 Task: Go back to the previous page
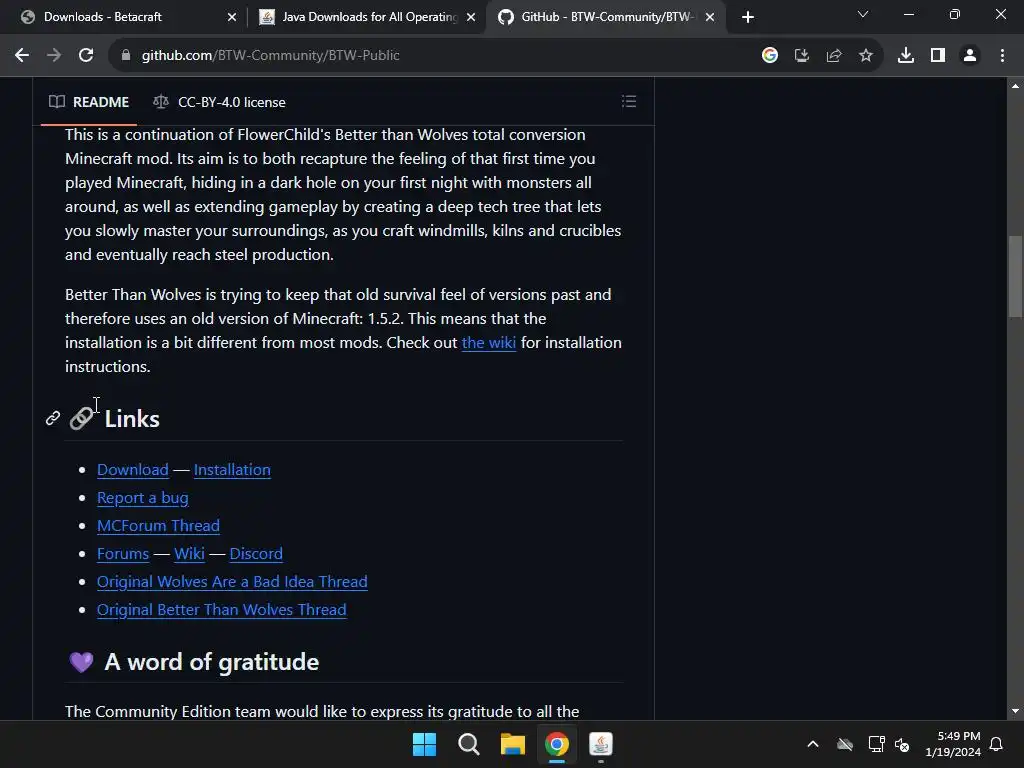pyautogui.click(x=22, y=56)
